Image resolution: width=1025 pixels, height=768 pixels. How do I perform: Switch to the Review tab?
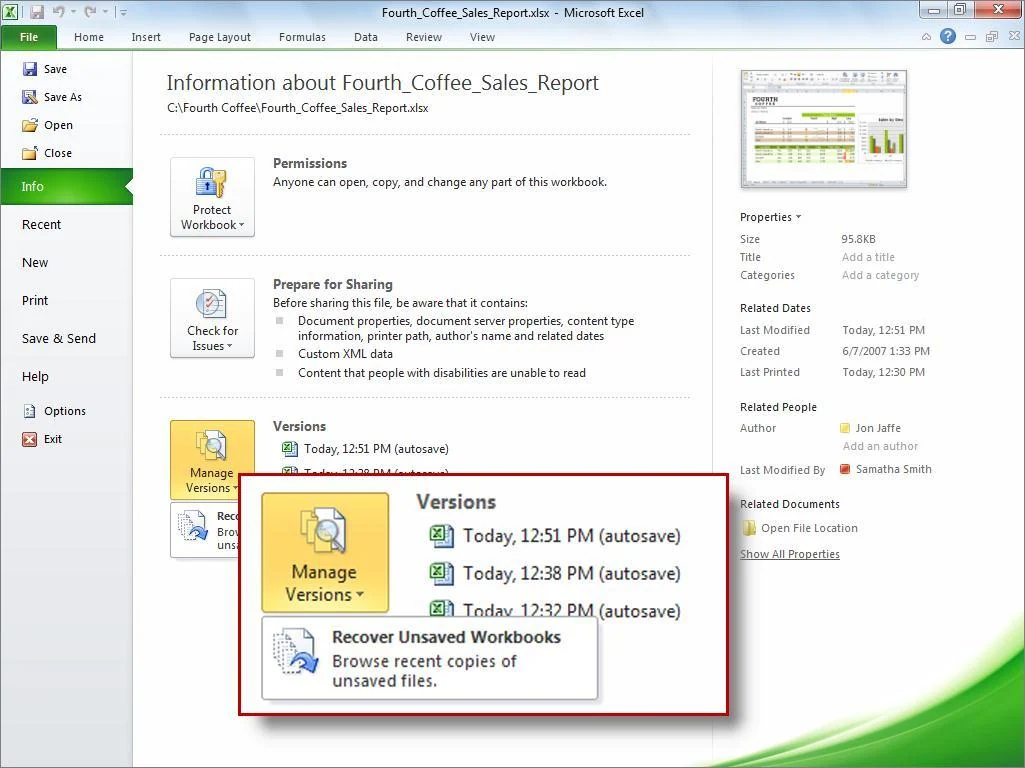pyautogui.click(x=424, y=37)
